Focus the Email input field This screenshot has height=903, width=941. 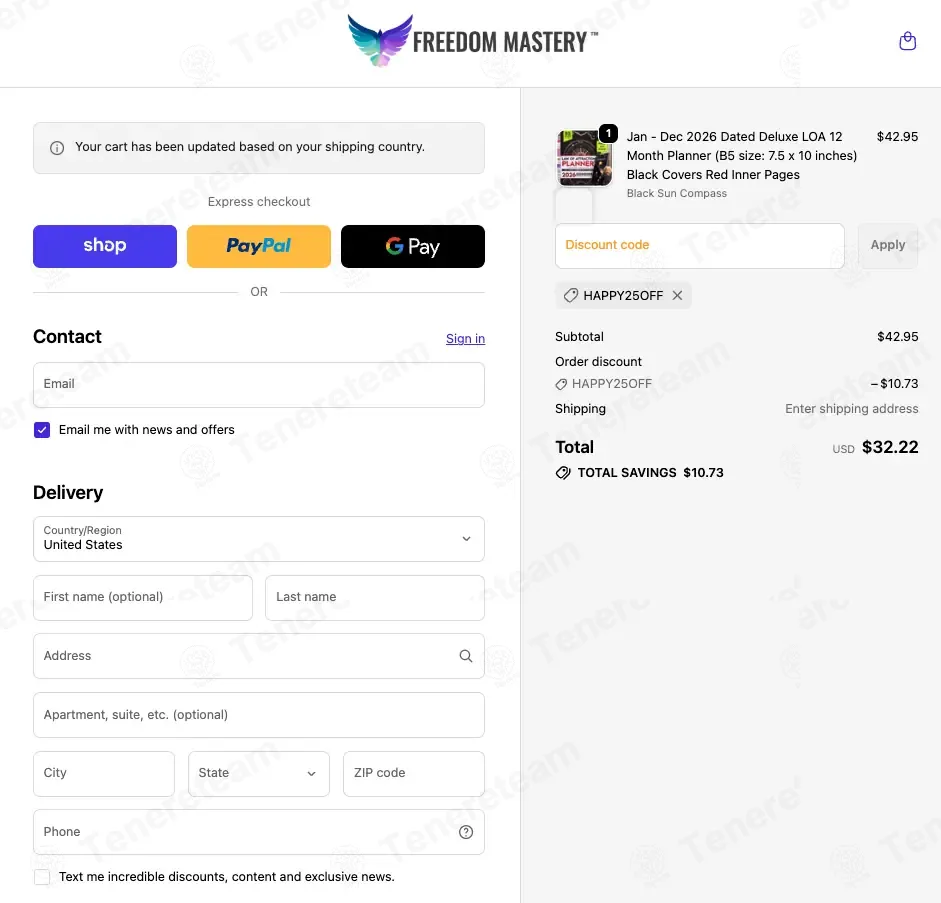point(258,384)
